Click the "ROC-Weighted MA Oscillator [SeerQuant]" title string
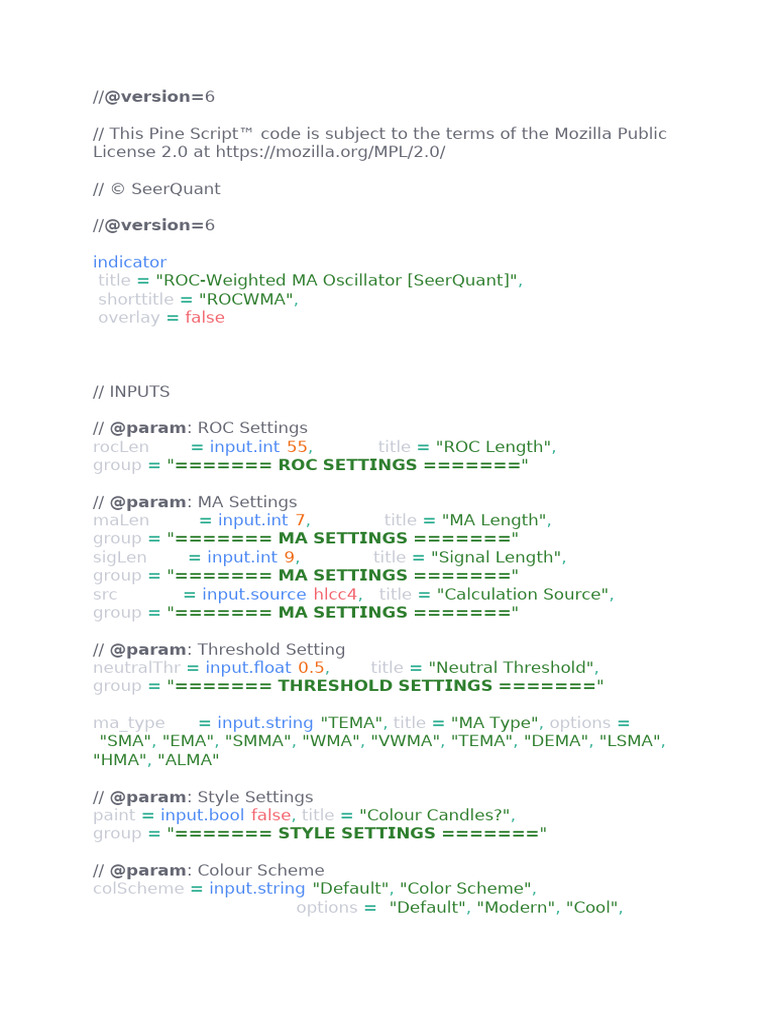Screen dimensions: 768x1024 tap(339, 281)
